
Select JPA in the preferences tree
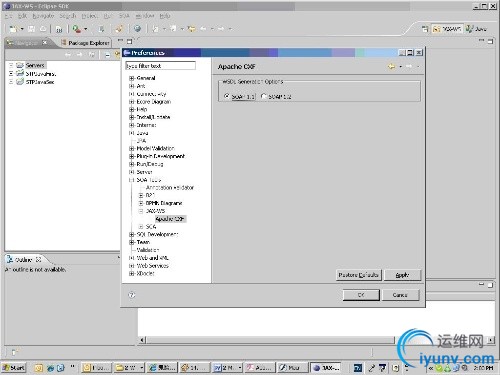coord(141,141)
